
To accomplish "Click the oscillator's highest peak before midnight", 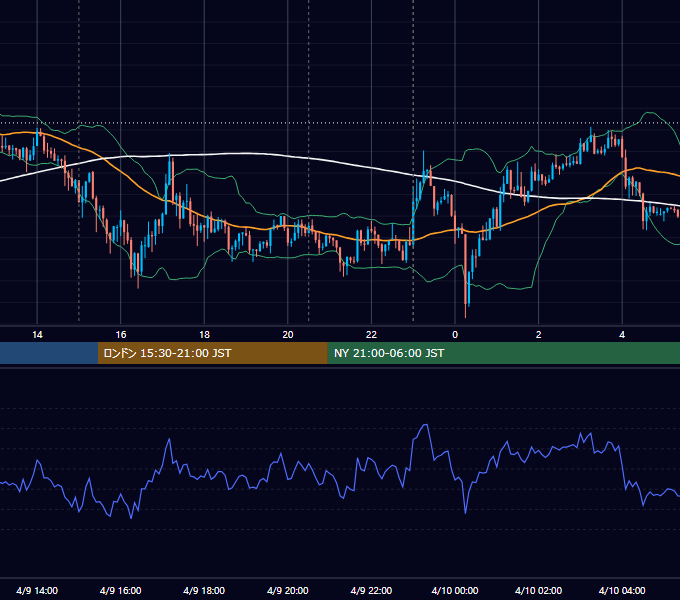I will coord(426,425).
